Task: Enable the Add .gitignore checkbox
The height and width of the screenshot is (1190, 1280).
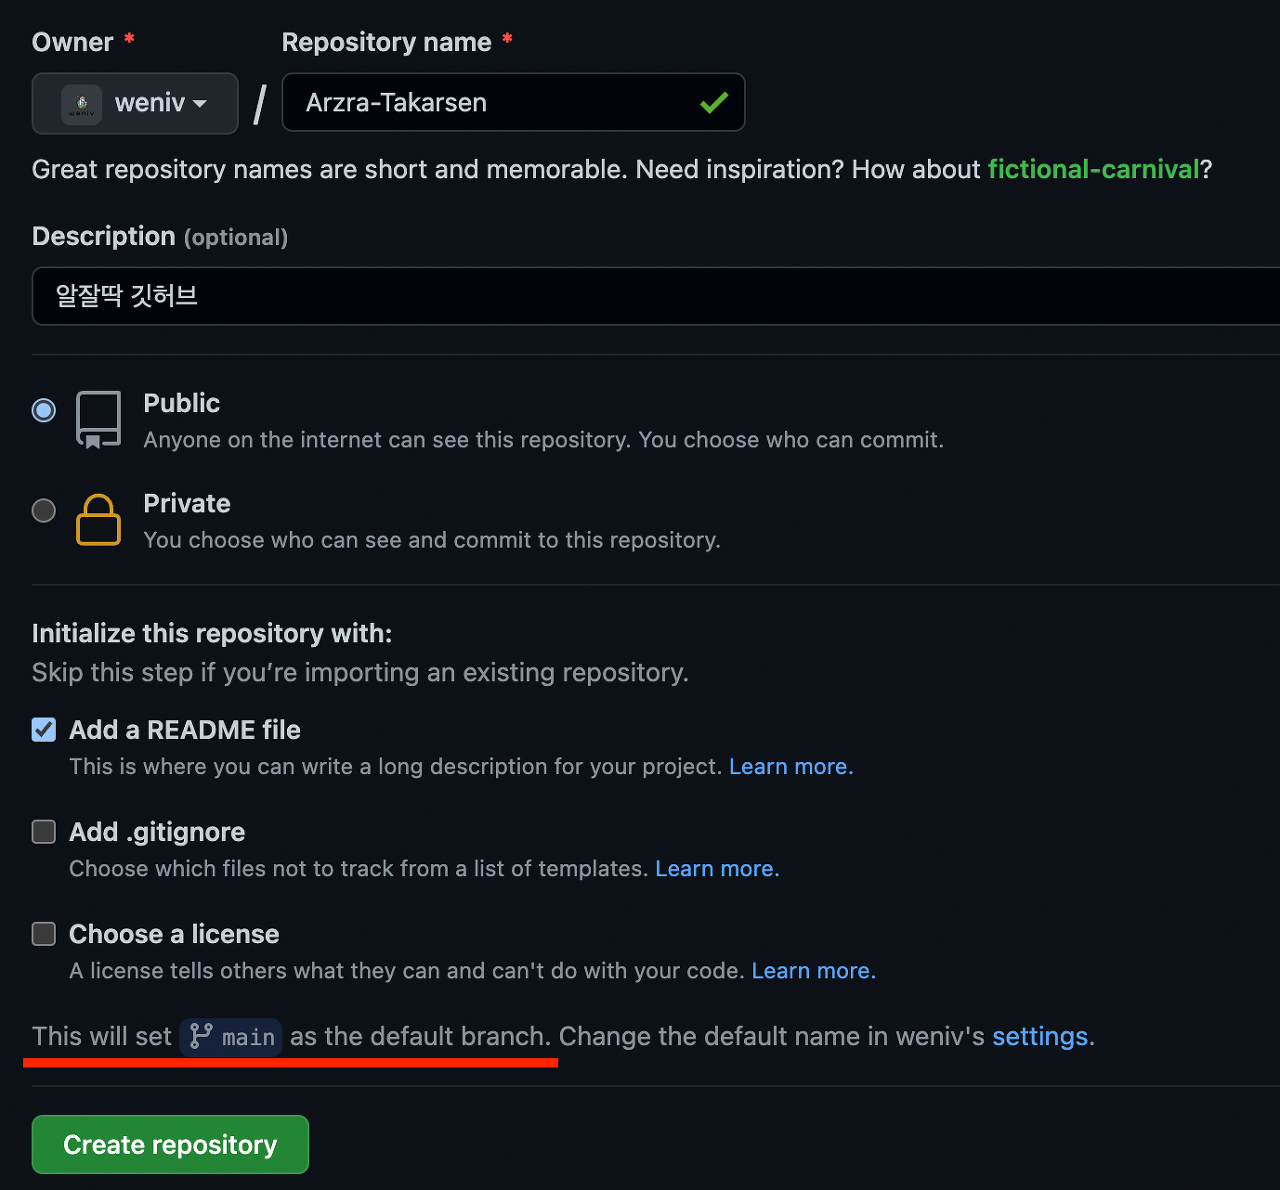Action: pos(44,832)
